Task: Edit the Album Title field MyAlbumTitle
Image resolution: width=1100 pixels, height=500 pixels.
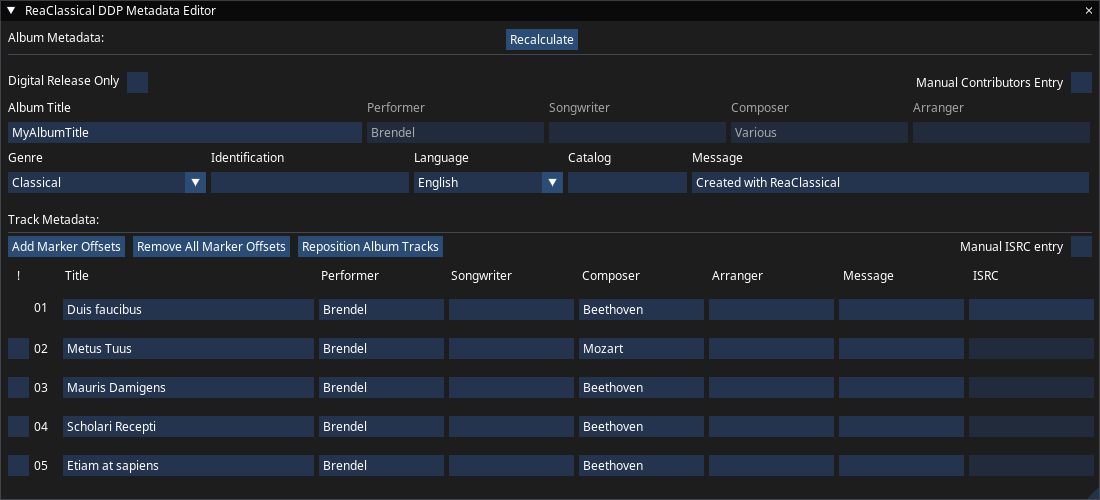Action: coord(185,133)
